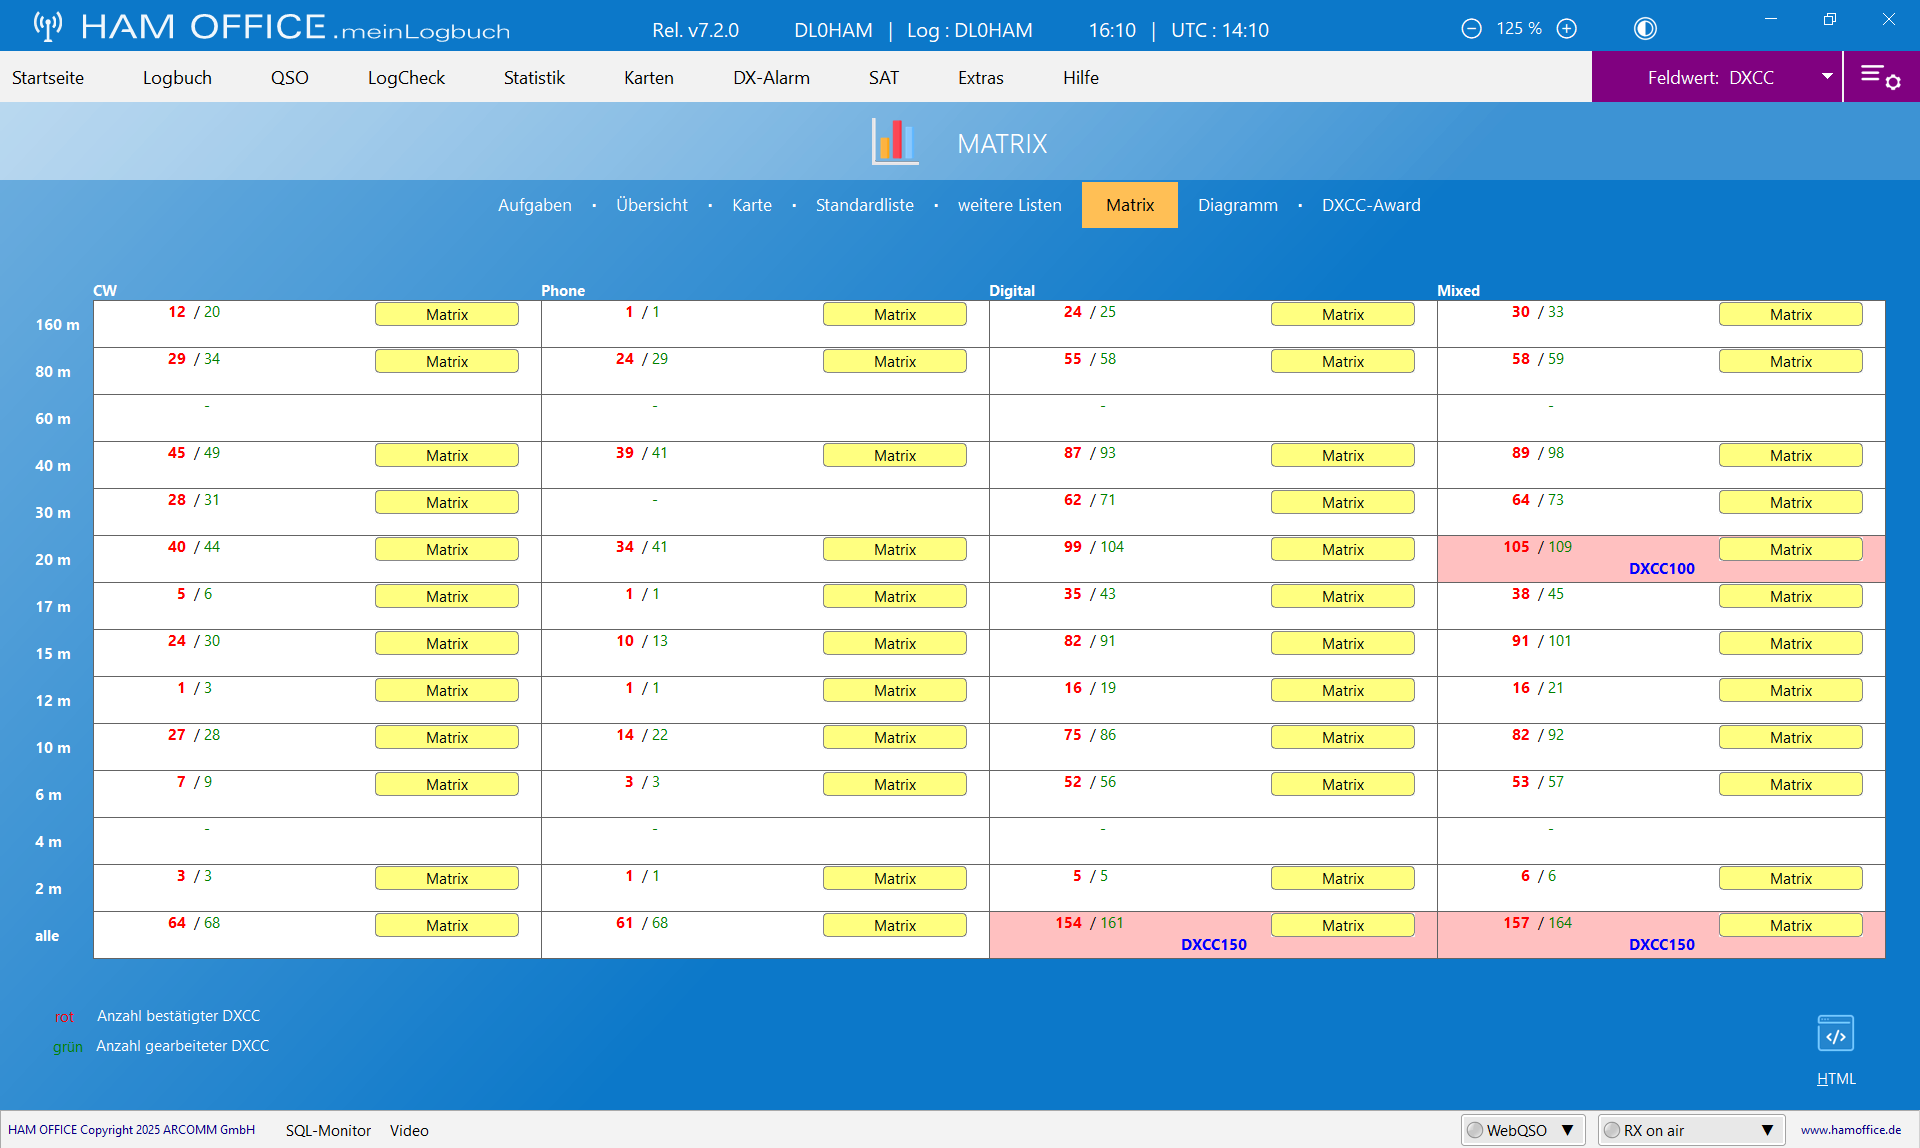Viewport: 1920px width, 1148px height.
Task: Restore down the application window
Action: 1829,19
